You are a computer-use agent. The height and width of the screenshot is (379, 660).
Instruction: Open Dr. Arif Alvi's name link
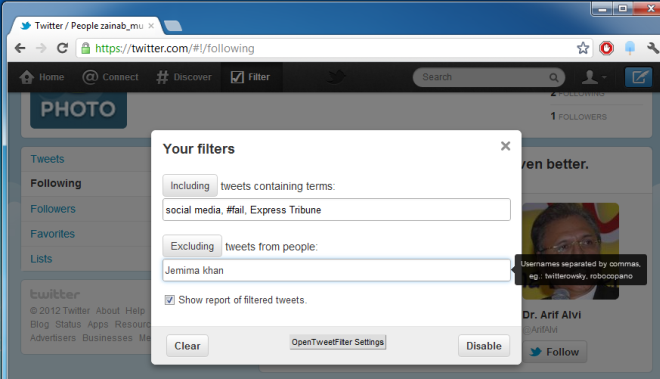[552, 315]
